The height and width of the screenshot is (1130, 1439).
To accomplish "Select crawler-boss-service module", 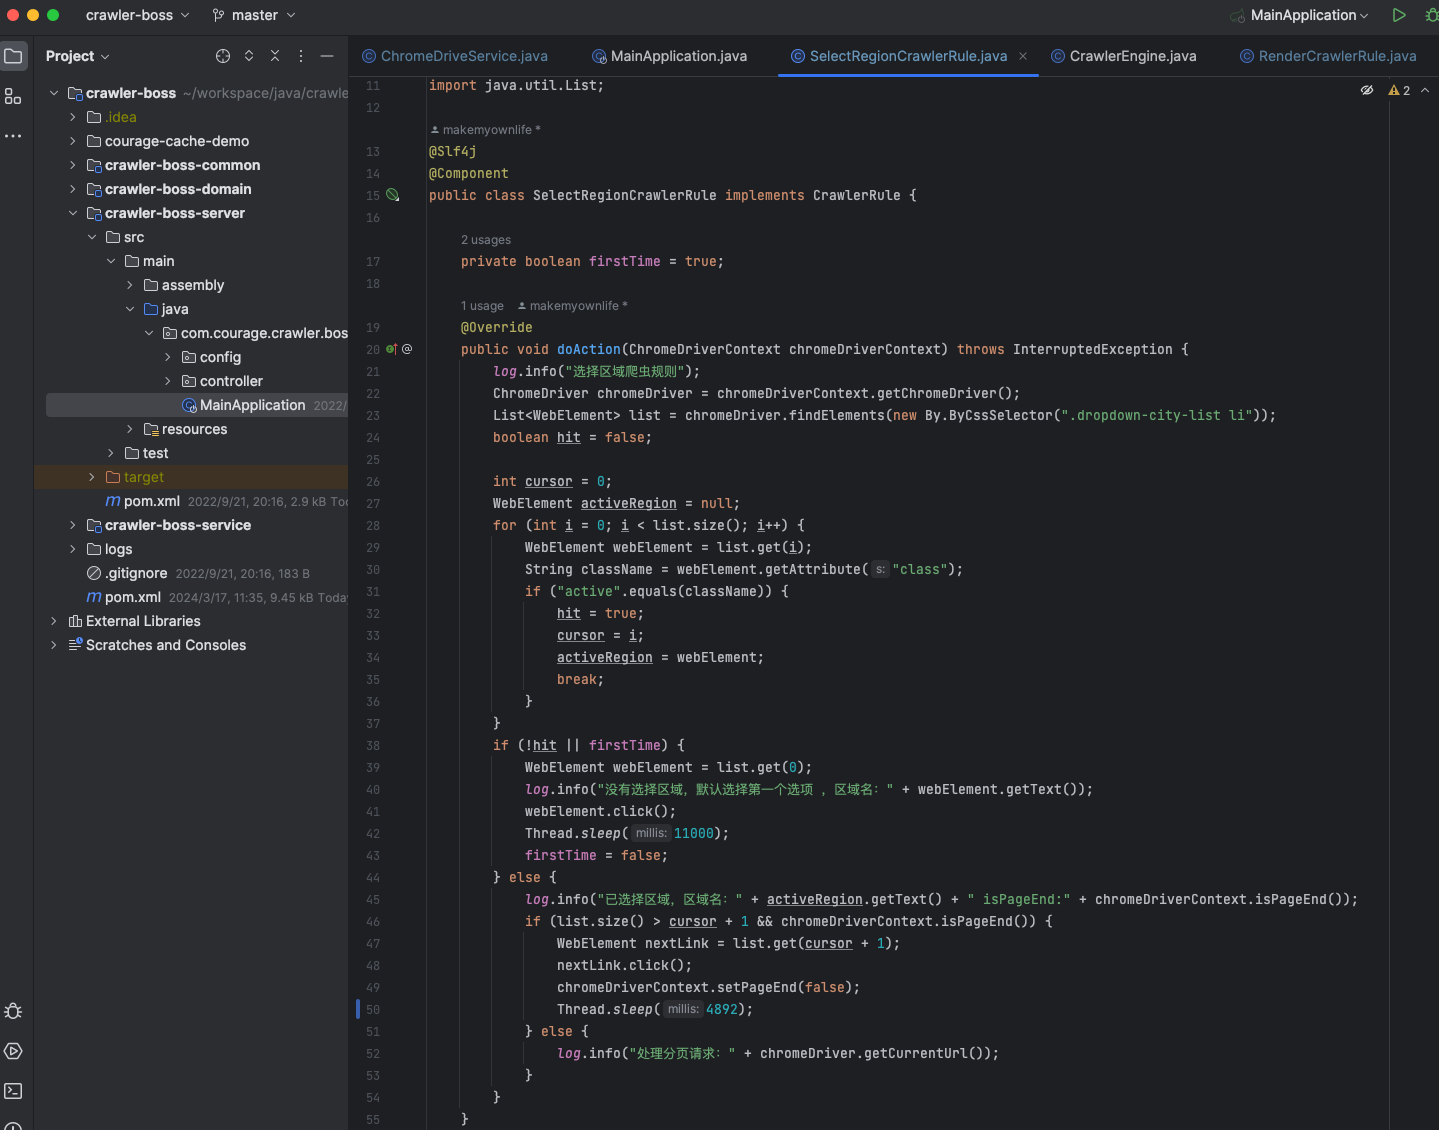I will (x=178, y=525).
